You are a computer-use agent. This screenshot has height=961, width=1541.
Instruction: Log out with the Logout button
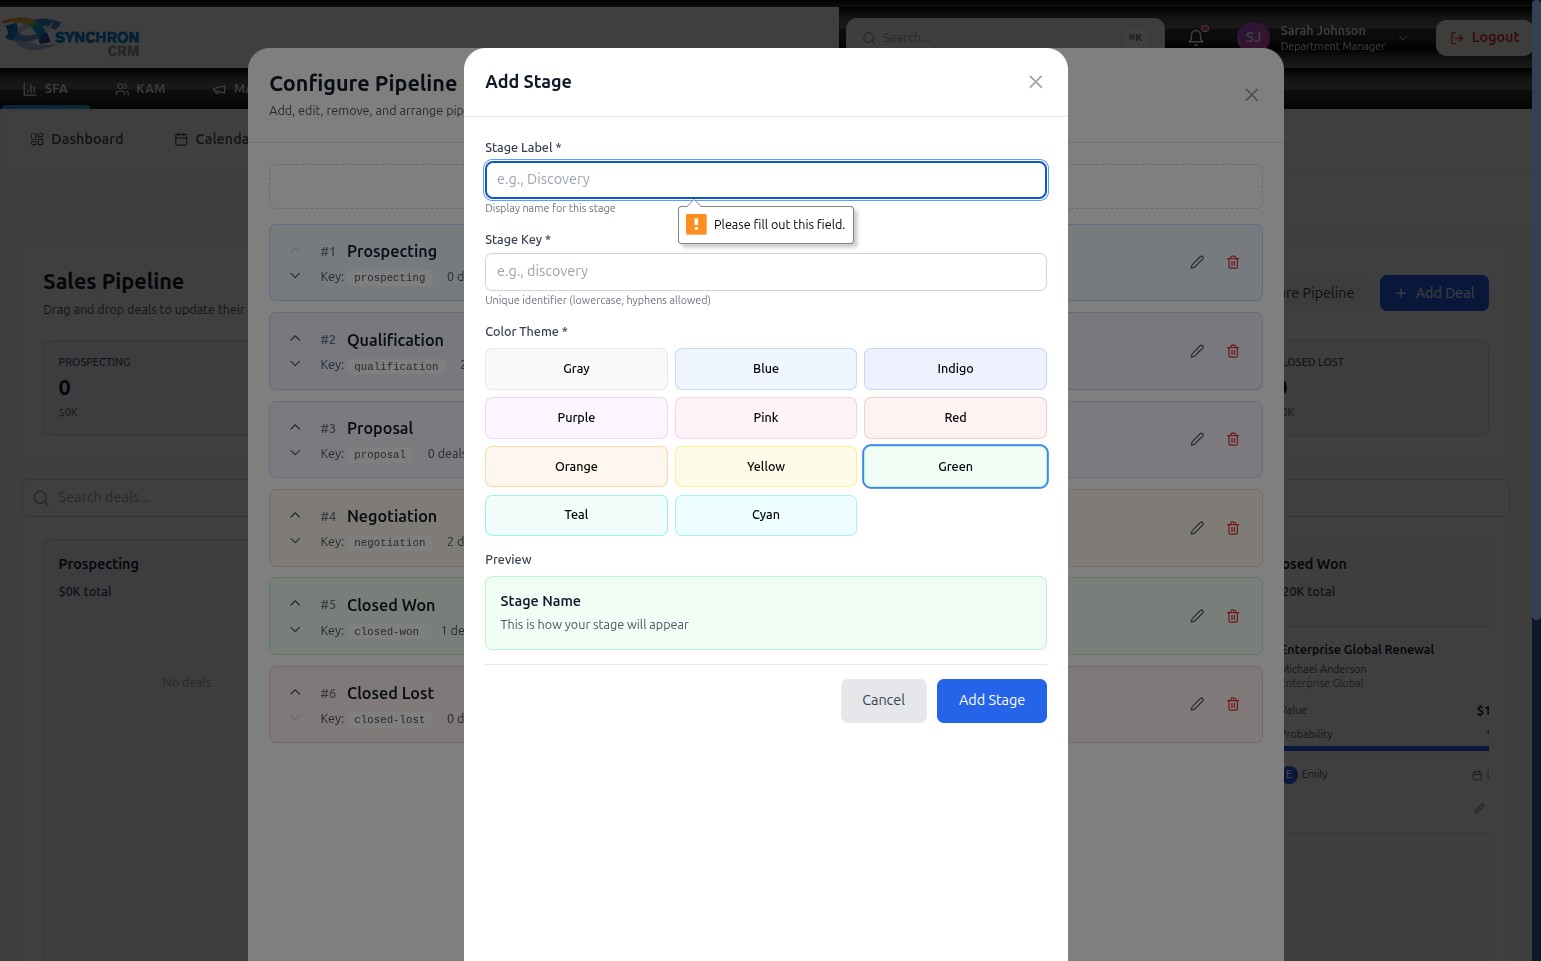1485,38
